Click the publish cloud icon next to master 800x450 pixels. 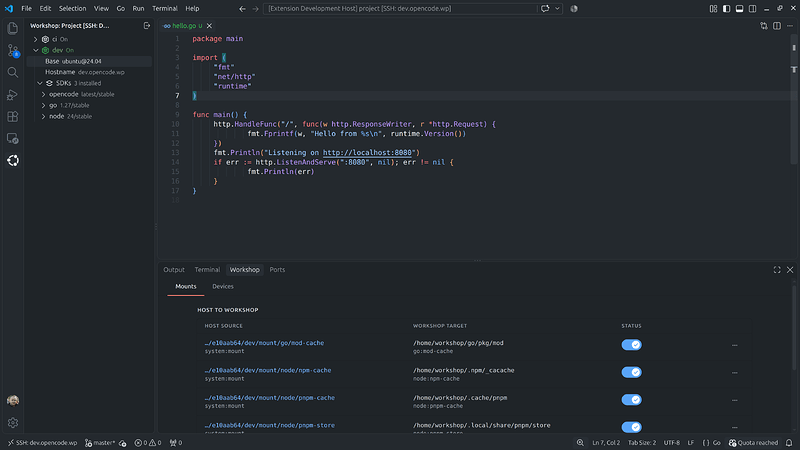[122, 443]
